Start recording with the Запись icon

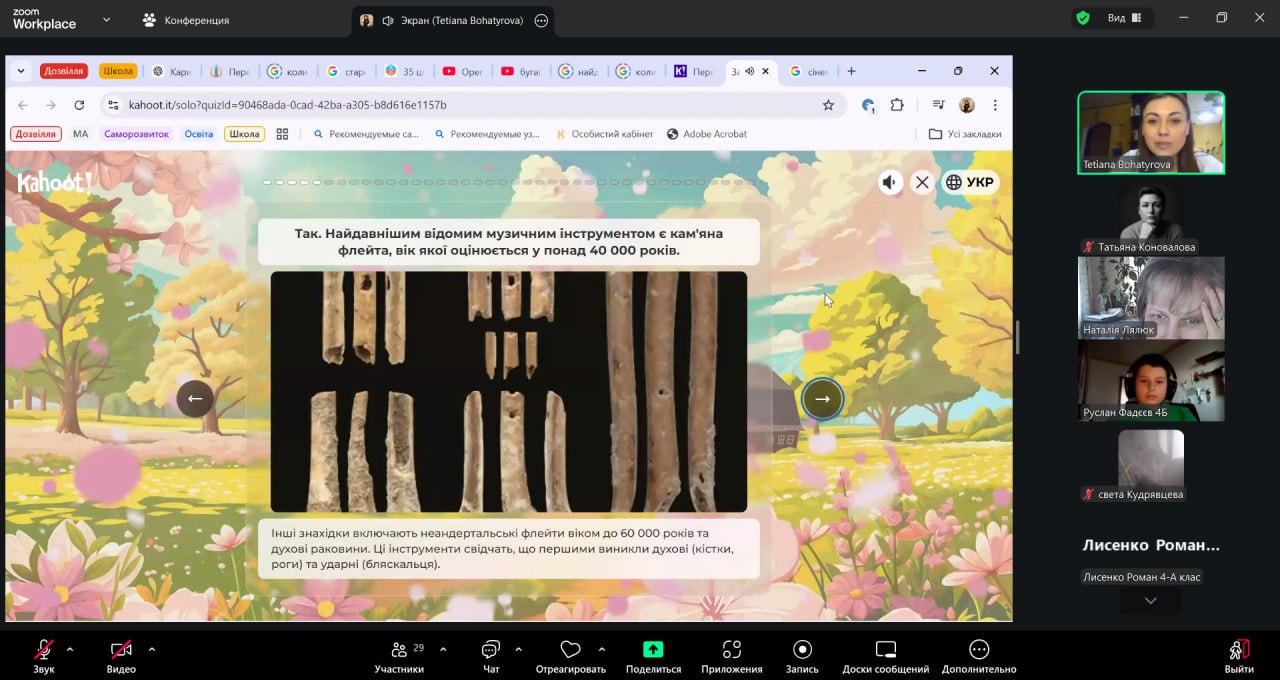coord(802,650)
